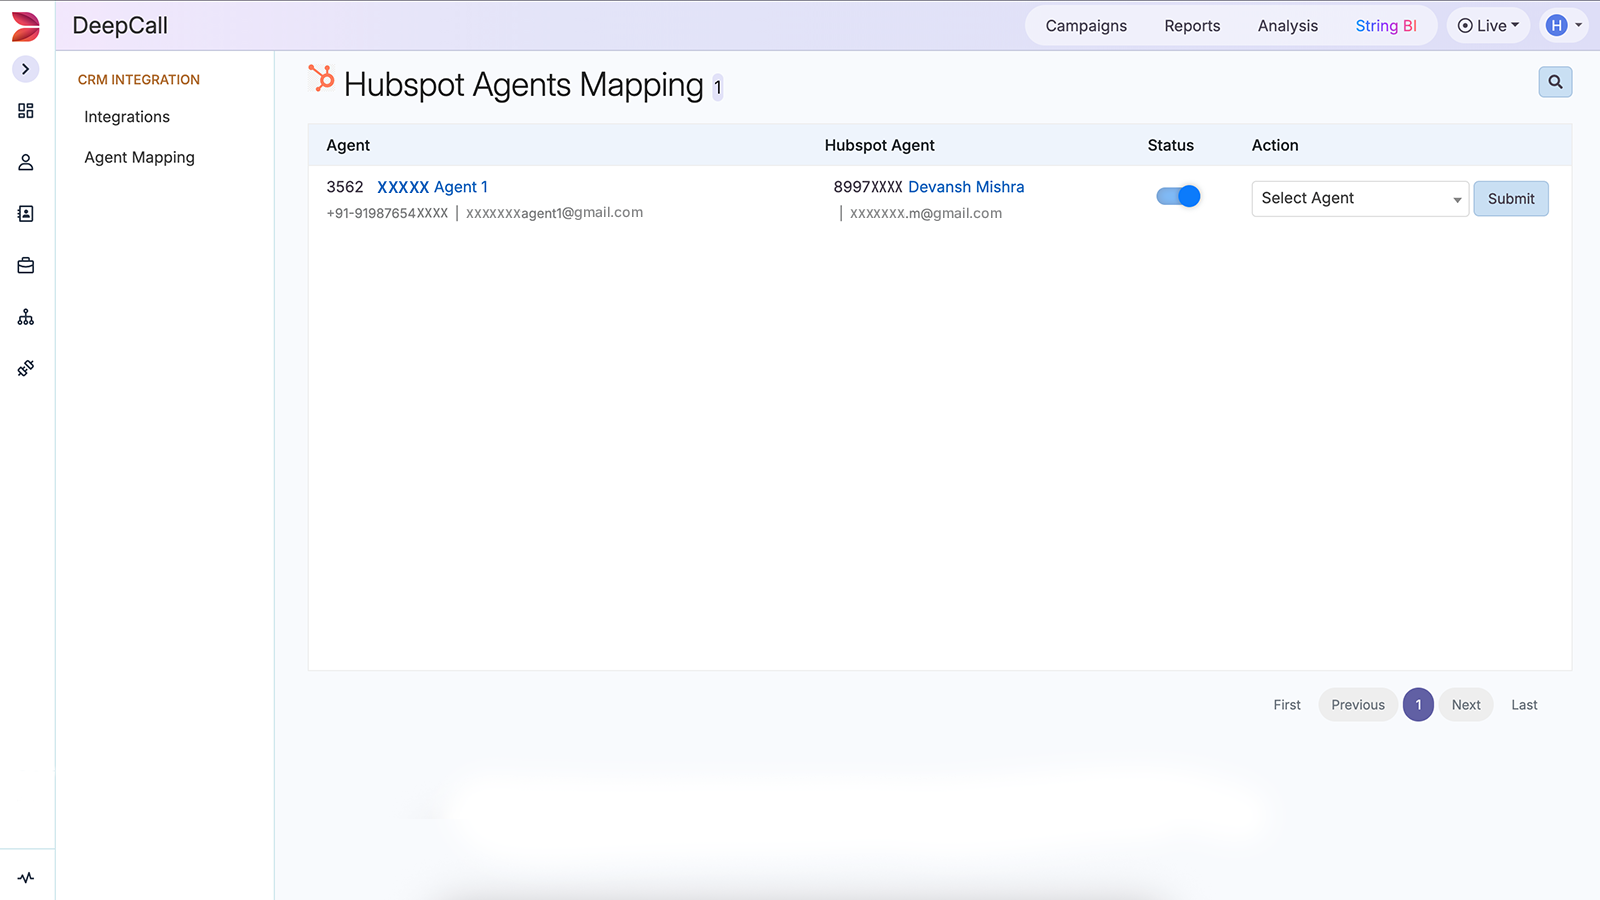Click agent ID 3562

(x=345, y=187)
